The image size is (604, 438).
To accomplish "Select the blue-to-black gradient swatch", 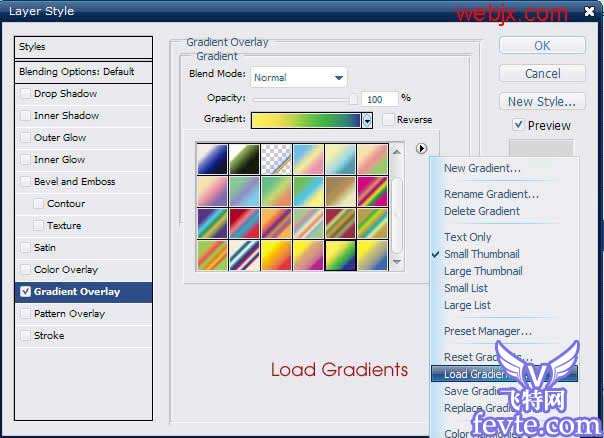I will (212, 159).
